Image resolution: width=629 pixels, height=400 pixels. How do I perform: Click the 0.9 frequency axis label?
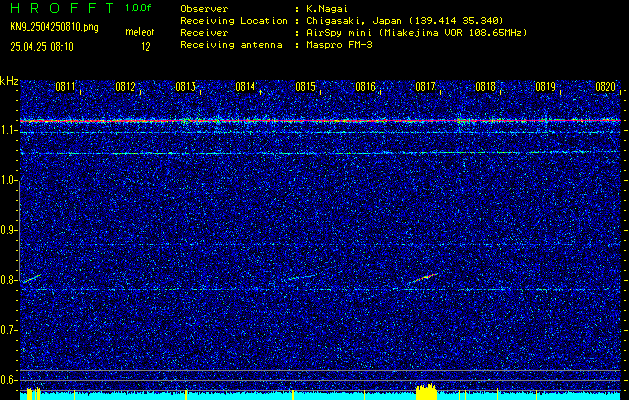8,230
